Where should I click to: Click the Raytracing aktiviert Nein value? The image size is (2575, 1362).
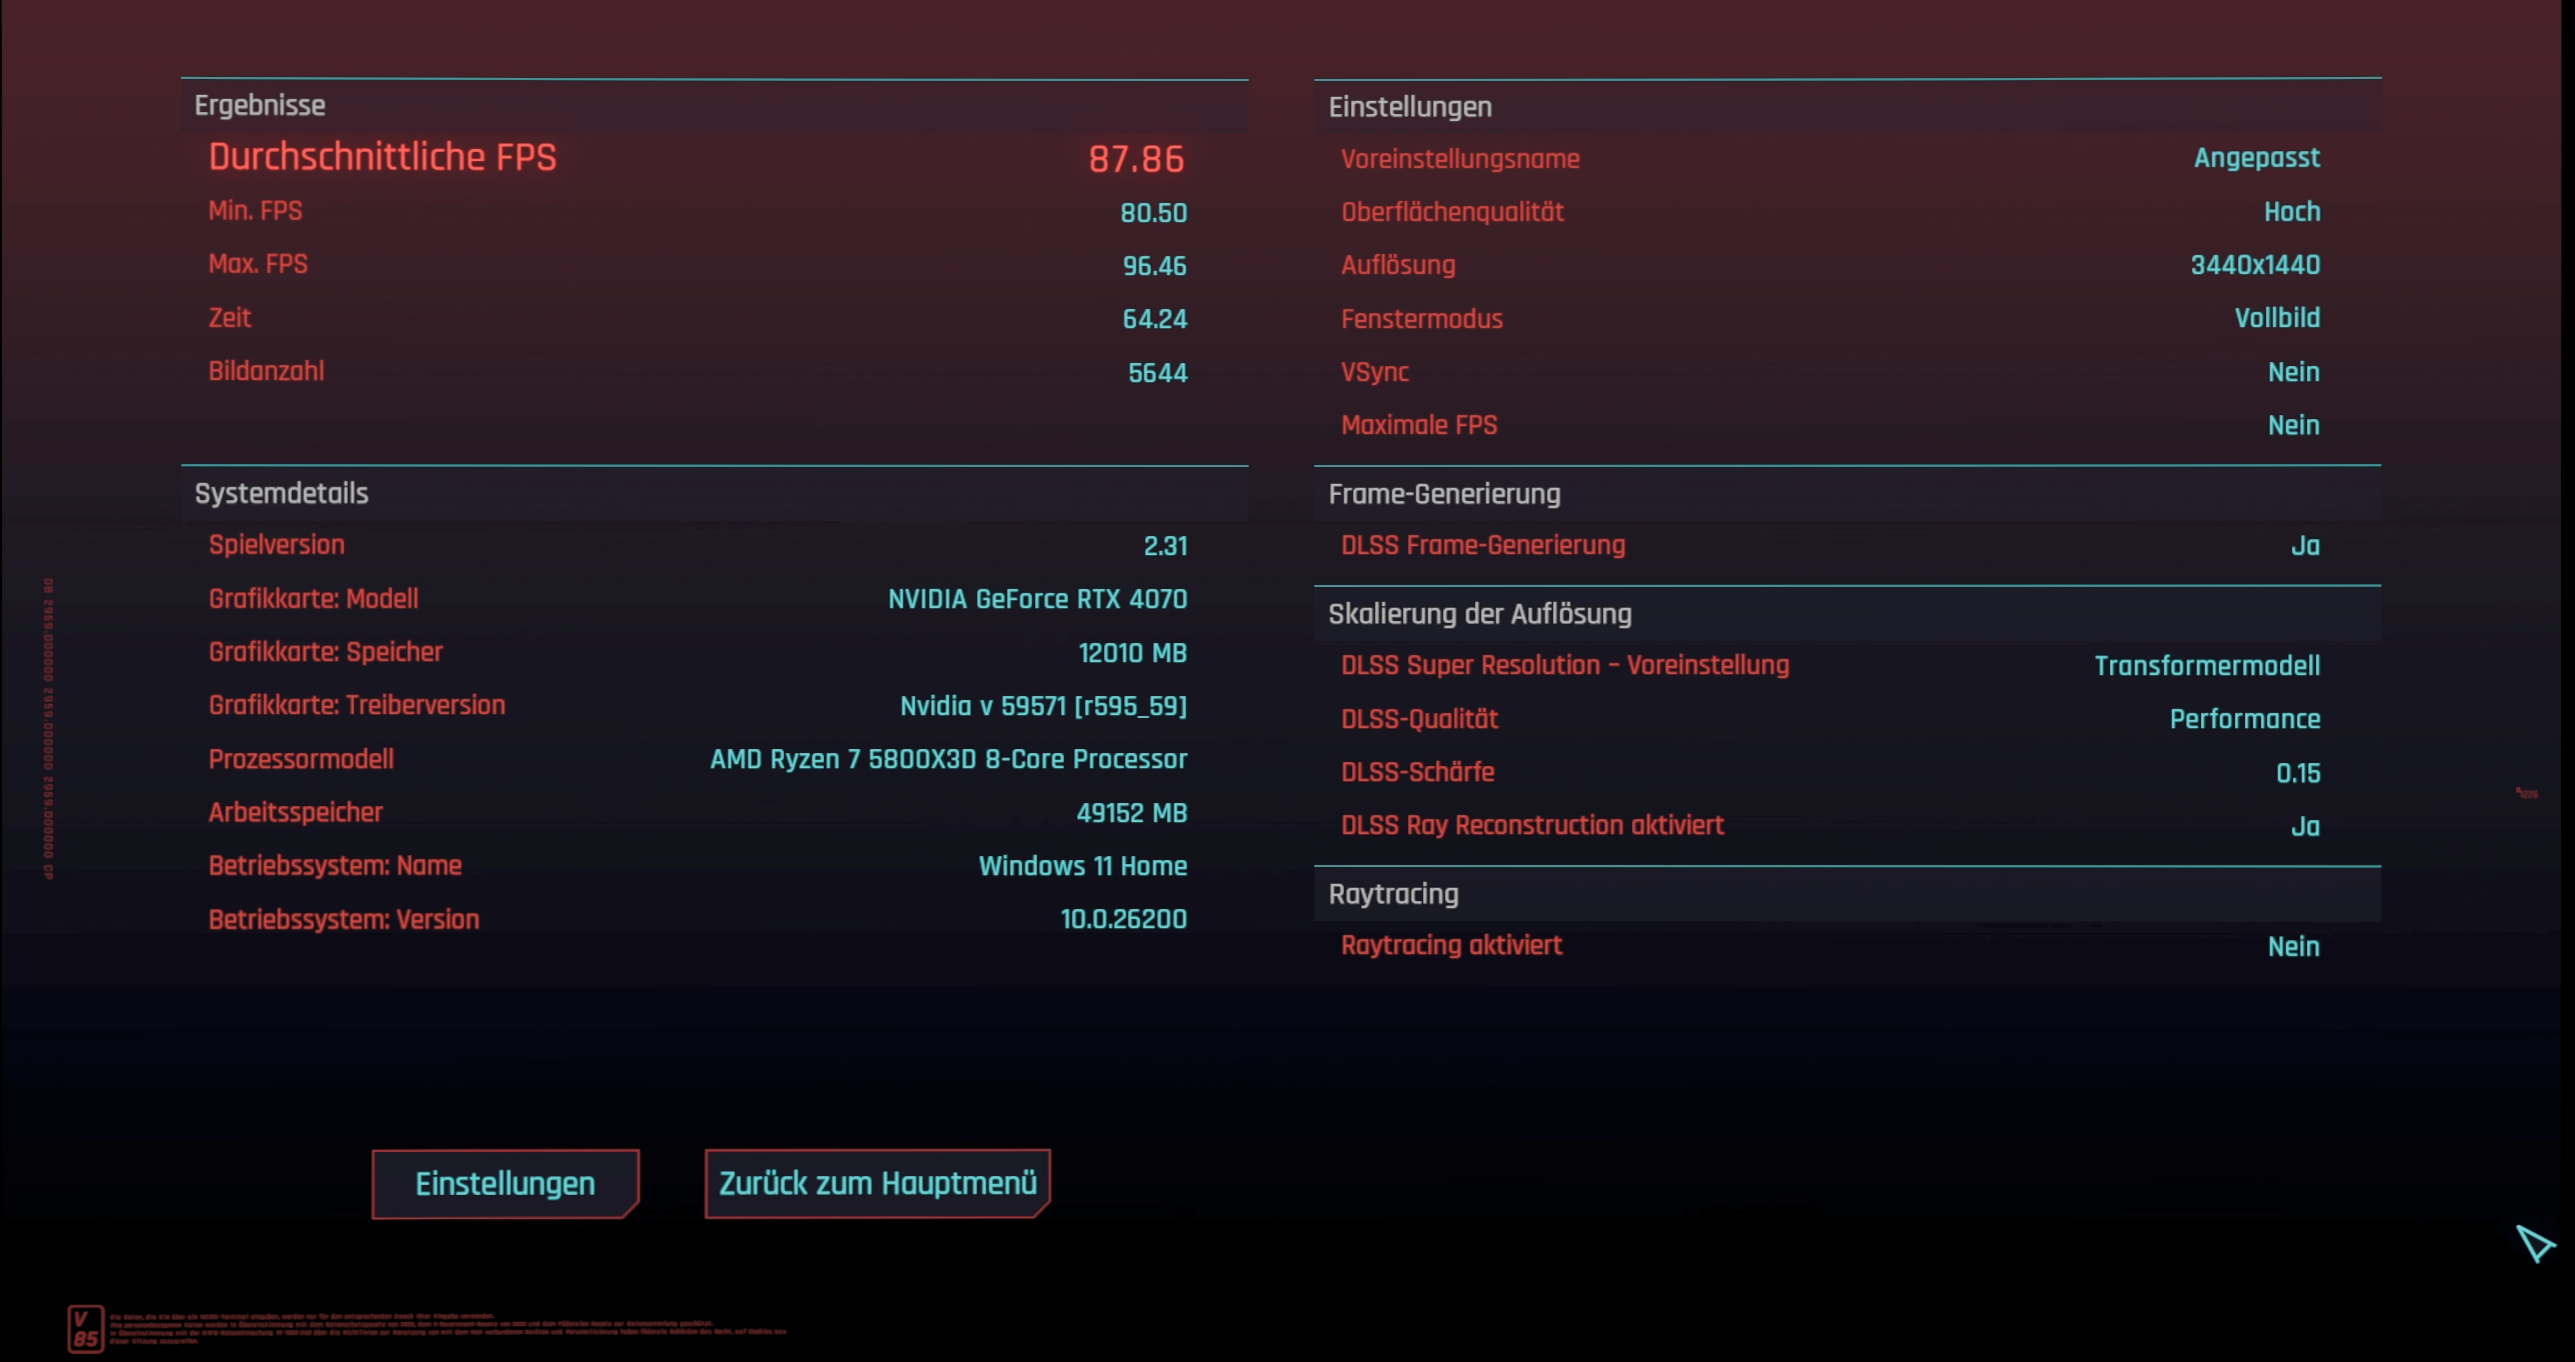(x=2292, y=947)
